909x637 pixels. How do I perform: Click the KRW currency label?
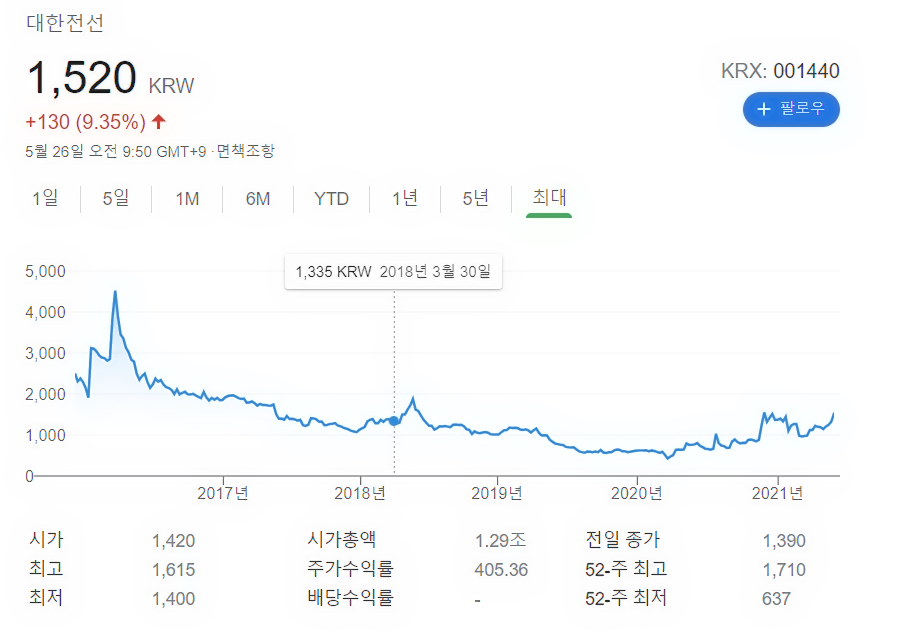coord(171,86)
